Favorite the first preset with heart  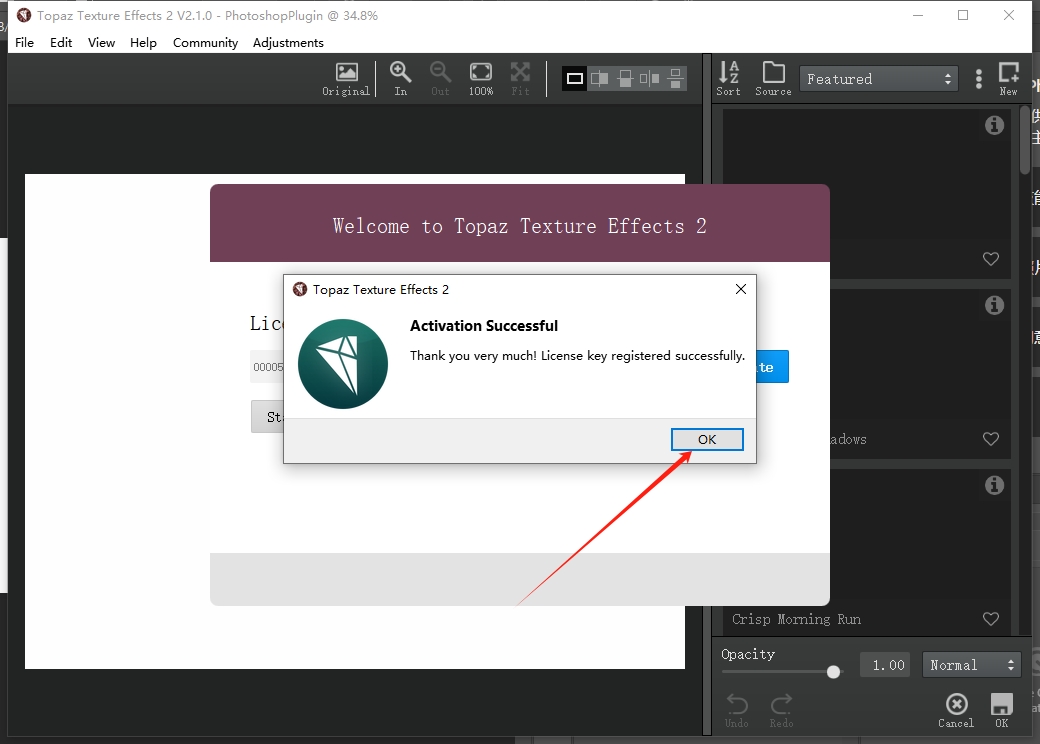click(991, 259)
